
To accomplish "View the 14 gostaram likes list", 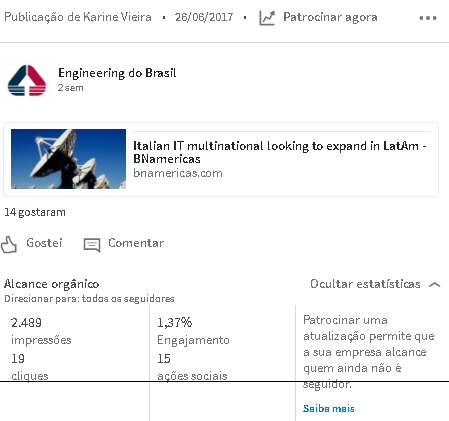I will click(35, 212).
